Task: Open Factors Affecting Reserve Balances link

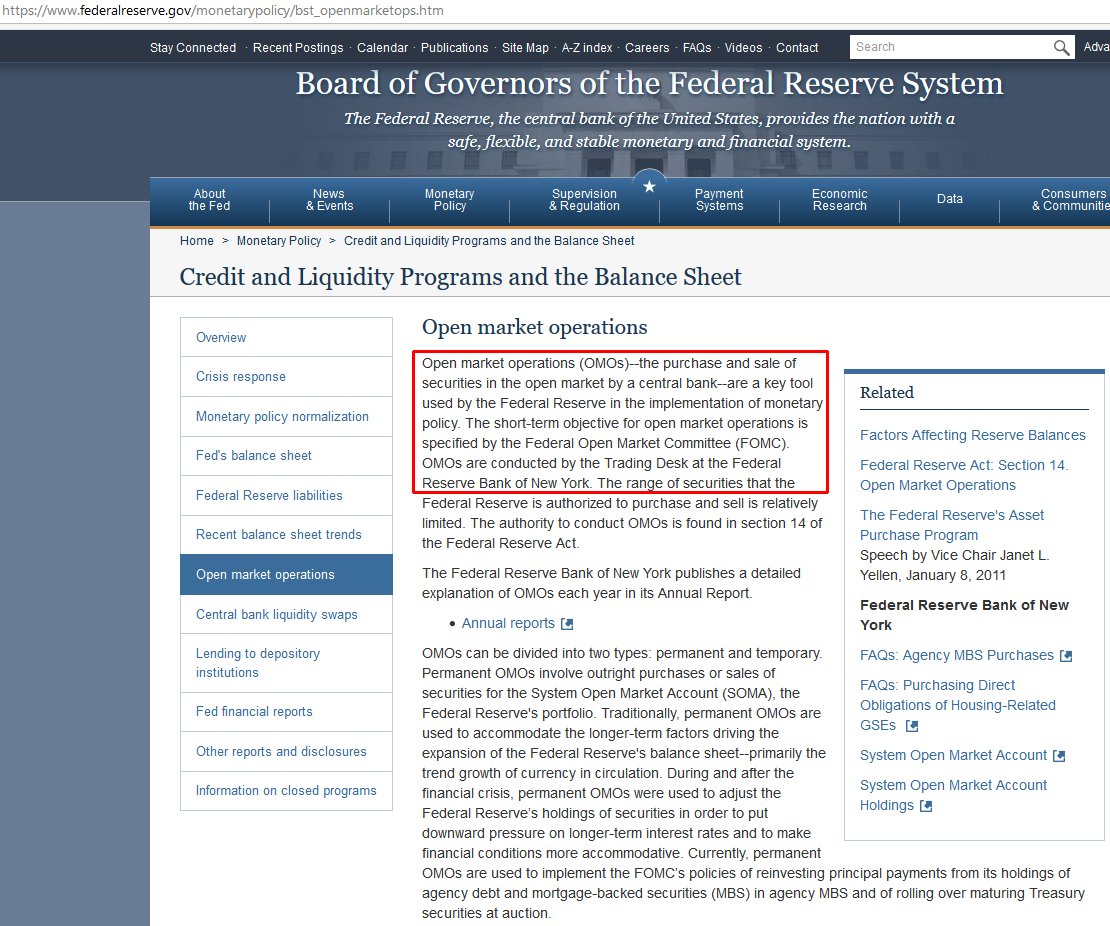Action: 973,435
